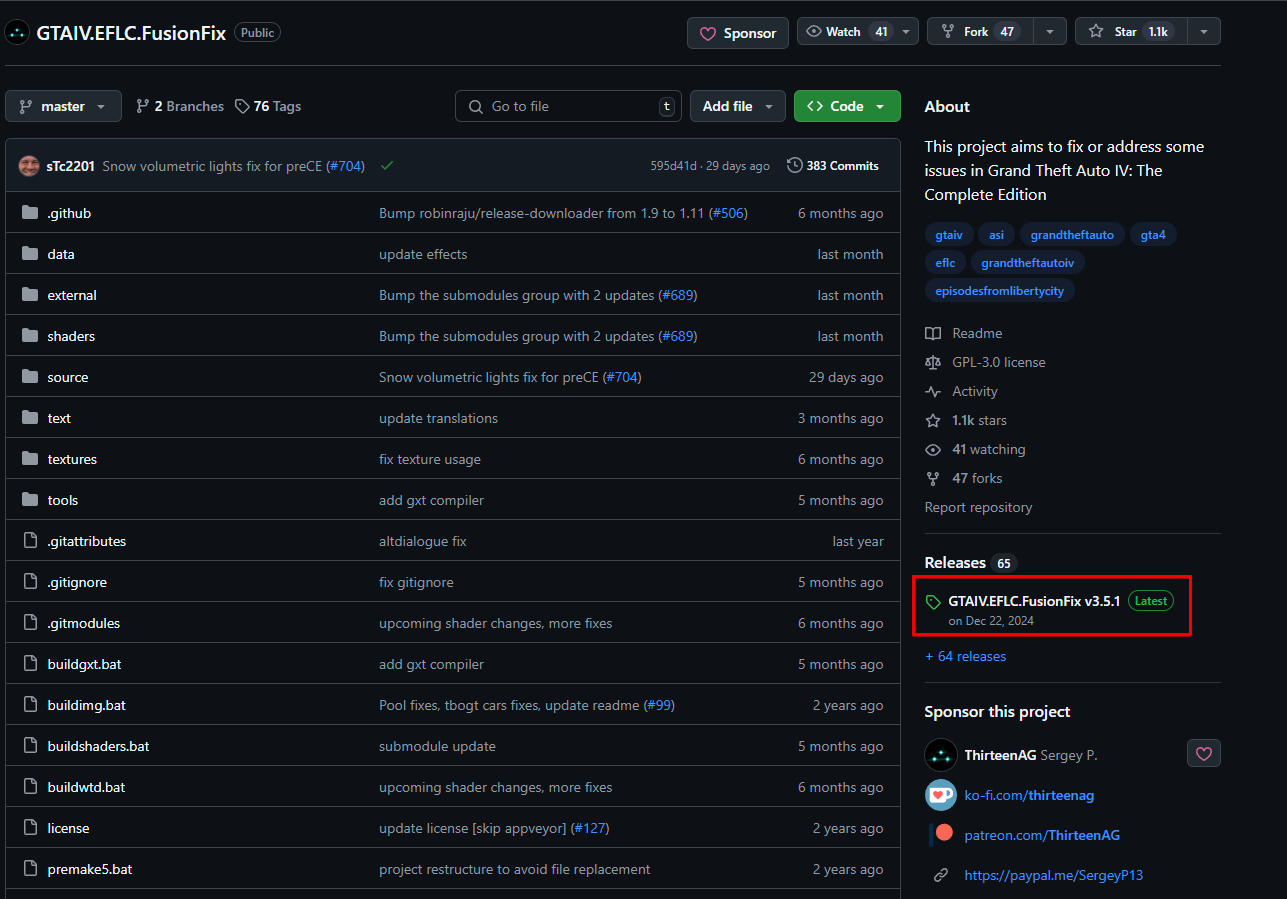Click the star icon beside 1.1k stars
This screenshot has width=1287, height=899.
pos(933,420)
